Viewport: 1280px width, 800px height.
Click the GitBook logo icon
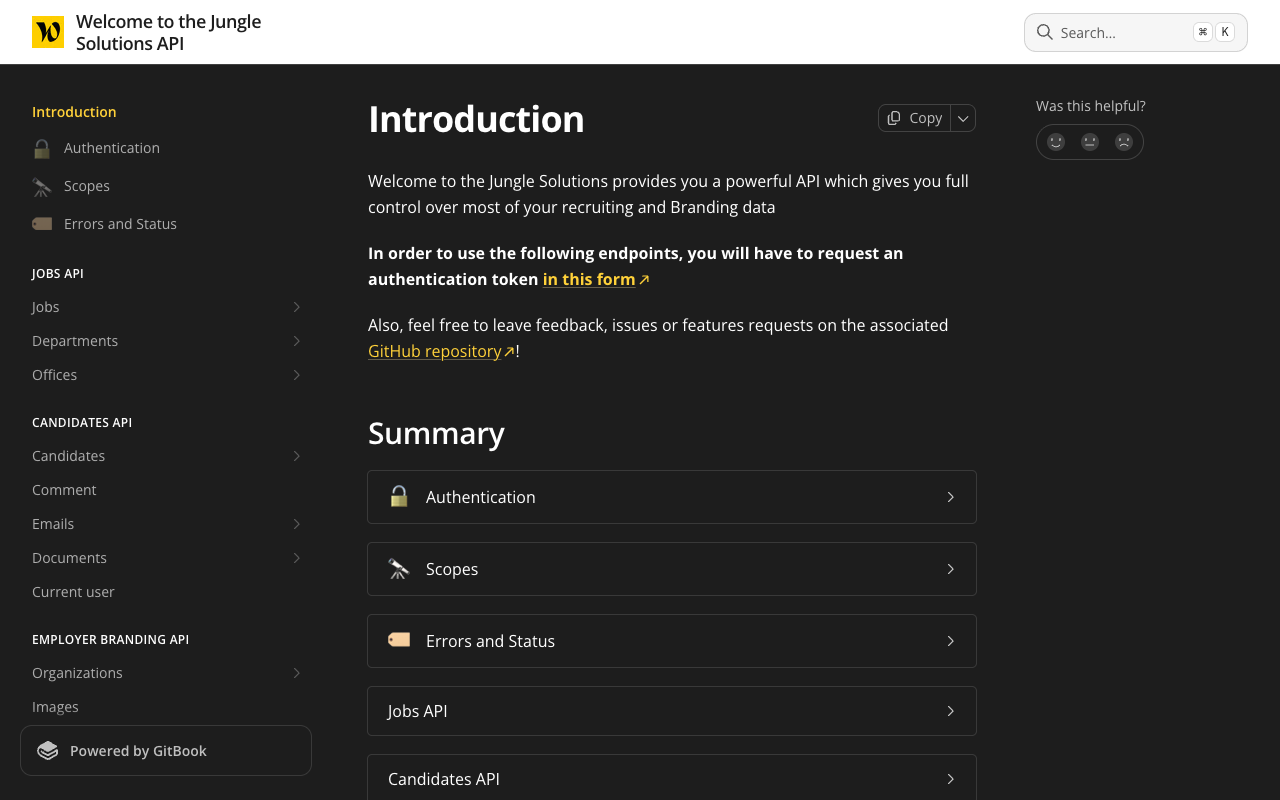48,751
